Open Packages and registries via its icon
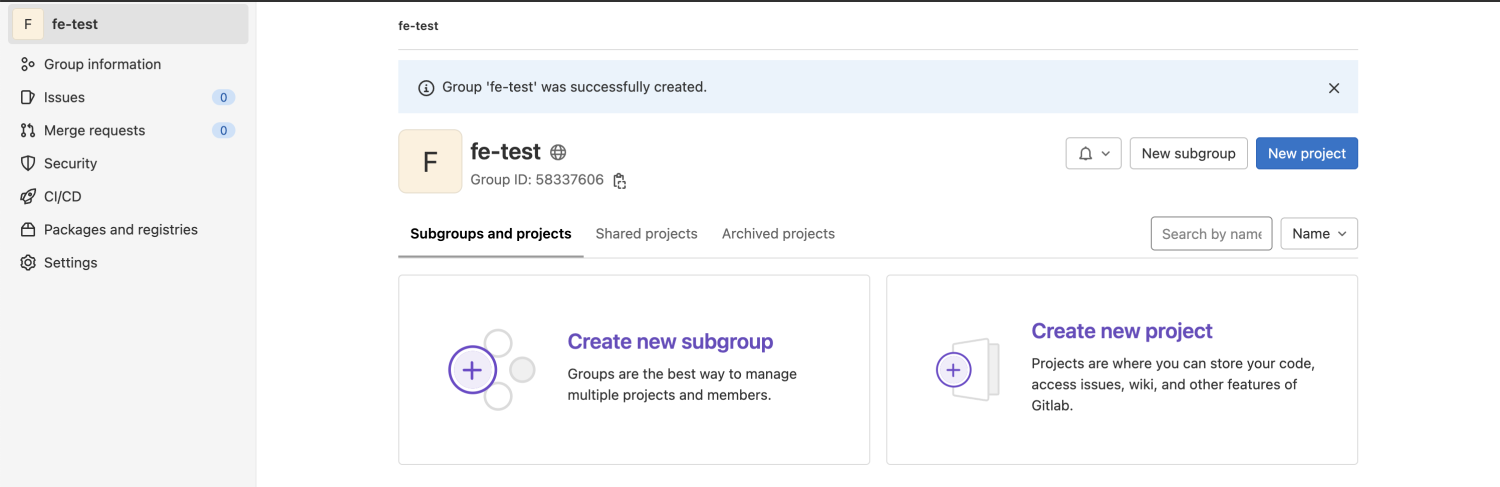This screenshot has width=1500, height=487. (x=28, y=229)
